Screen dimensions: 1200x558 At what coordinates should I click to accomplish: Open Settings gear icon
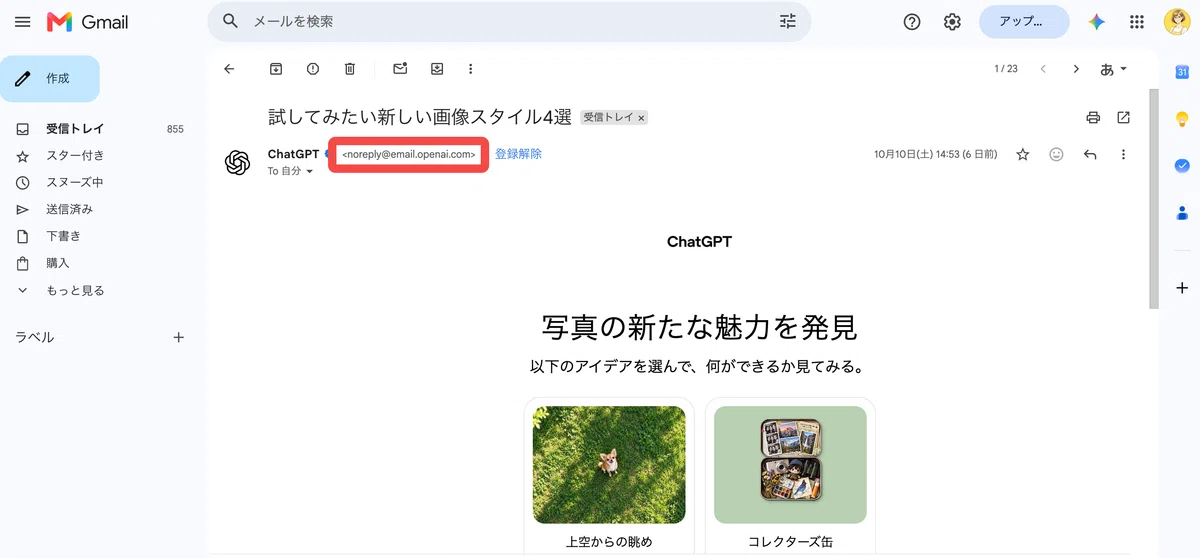point(952,22)
